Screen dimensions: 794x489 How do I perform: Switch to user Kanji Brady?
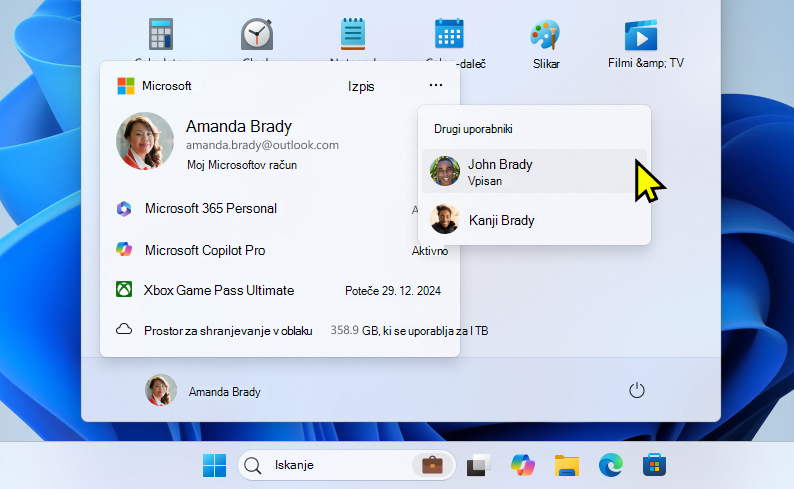(534, 220)
